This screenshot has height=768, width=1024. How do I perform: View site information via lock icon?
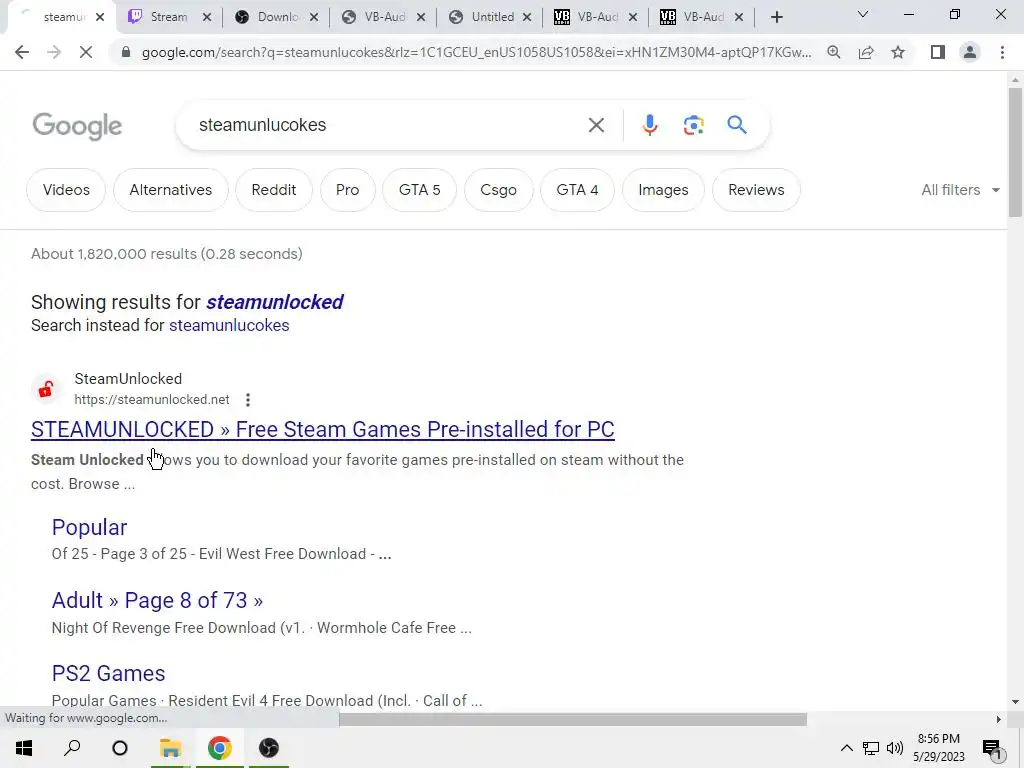point(126,52)
